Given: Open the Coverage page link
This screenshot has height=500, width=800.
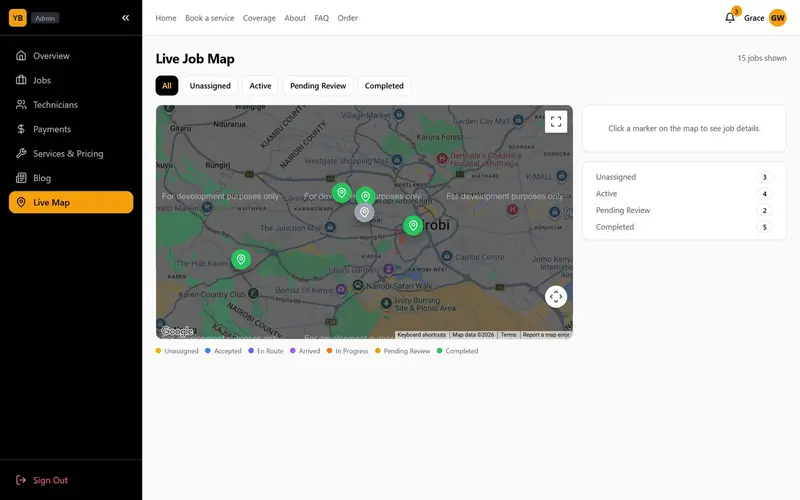Looking at the screenshot, I should tap(259, 18).
